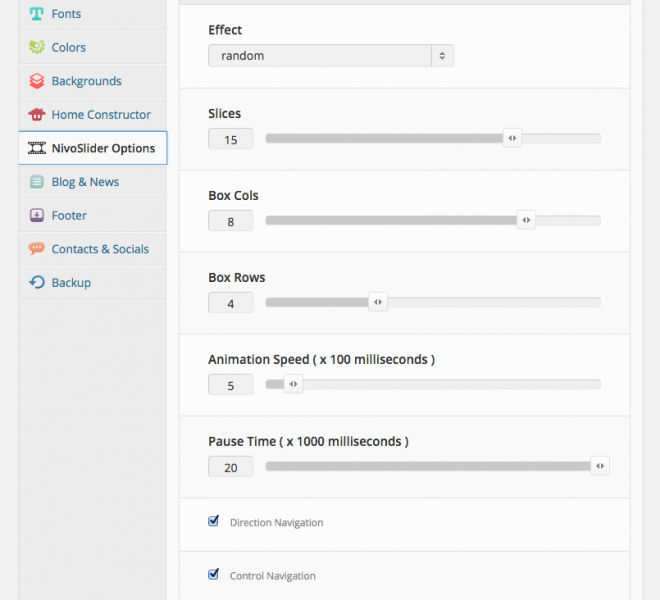Screen dimensions: 660x600
Task: Uncheck the Direction Navigation checkbox
Action: point(213,521)
